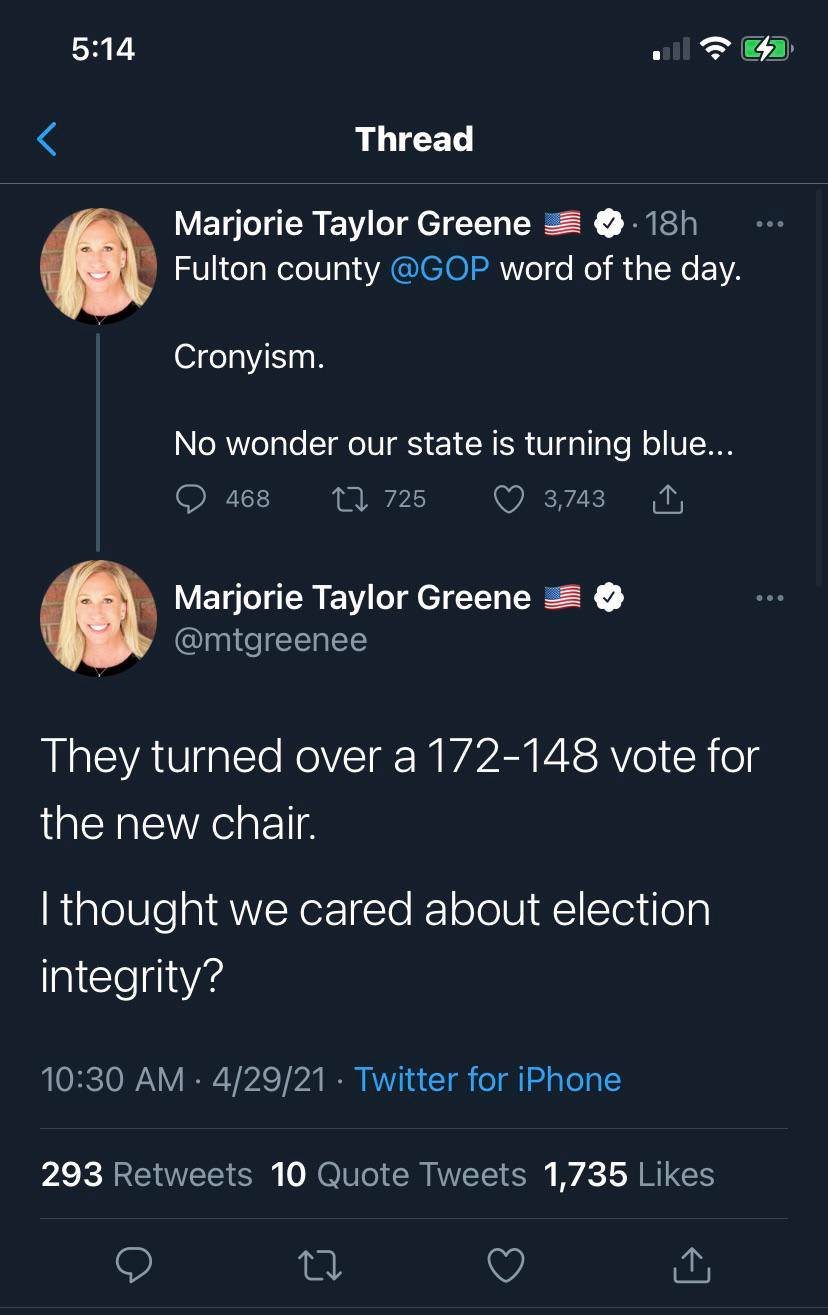Image resolution: width=828 pixels, height=1315 pixels.
Task: Share the election integrity tweet
Action: [x=690, y=1264]
